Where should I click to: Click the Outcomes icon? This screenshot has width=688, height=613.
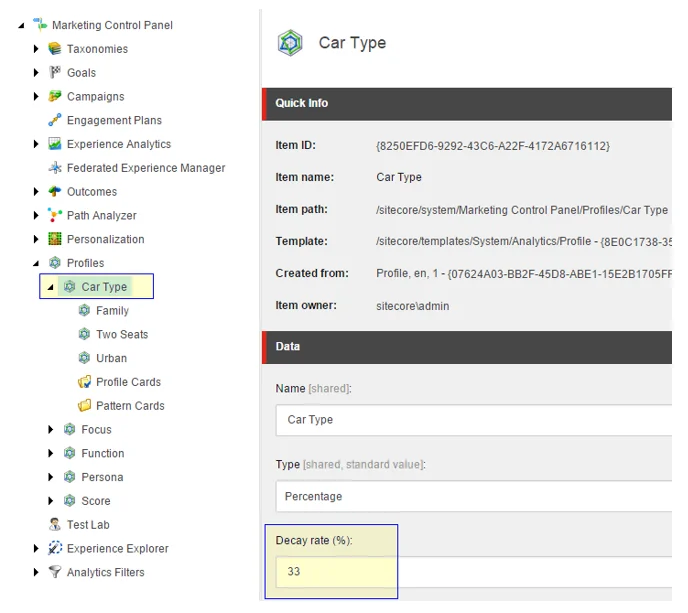point(54,191)
